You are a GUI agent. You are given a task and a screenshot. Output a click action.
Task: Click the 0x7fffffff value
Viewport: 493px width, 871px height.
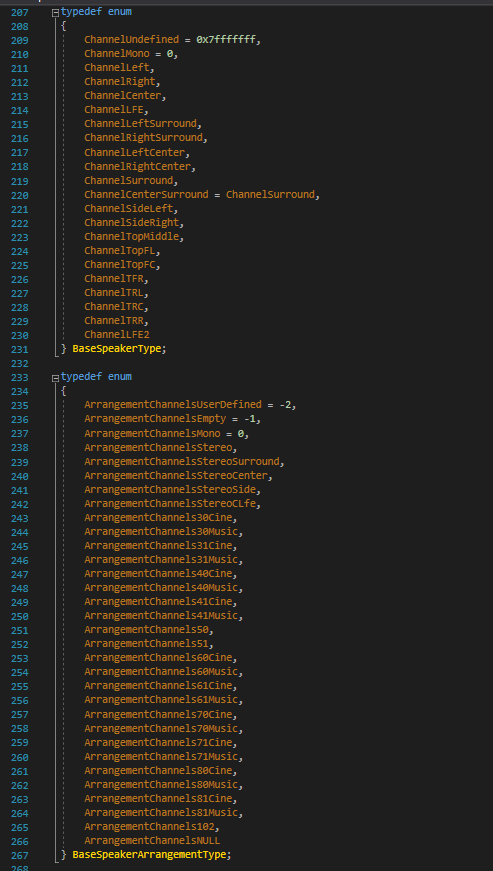pyautogui.click(x=228, y=39)
